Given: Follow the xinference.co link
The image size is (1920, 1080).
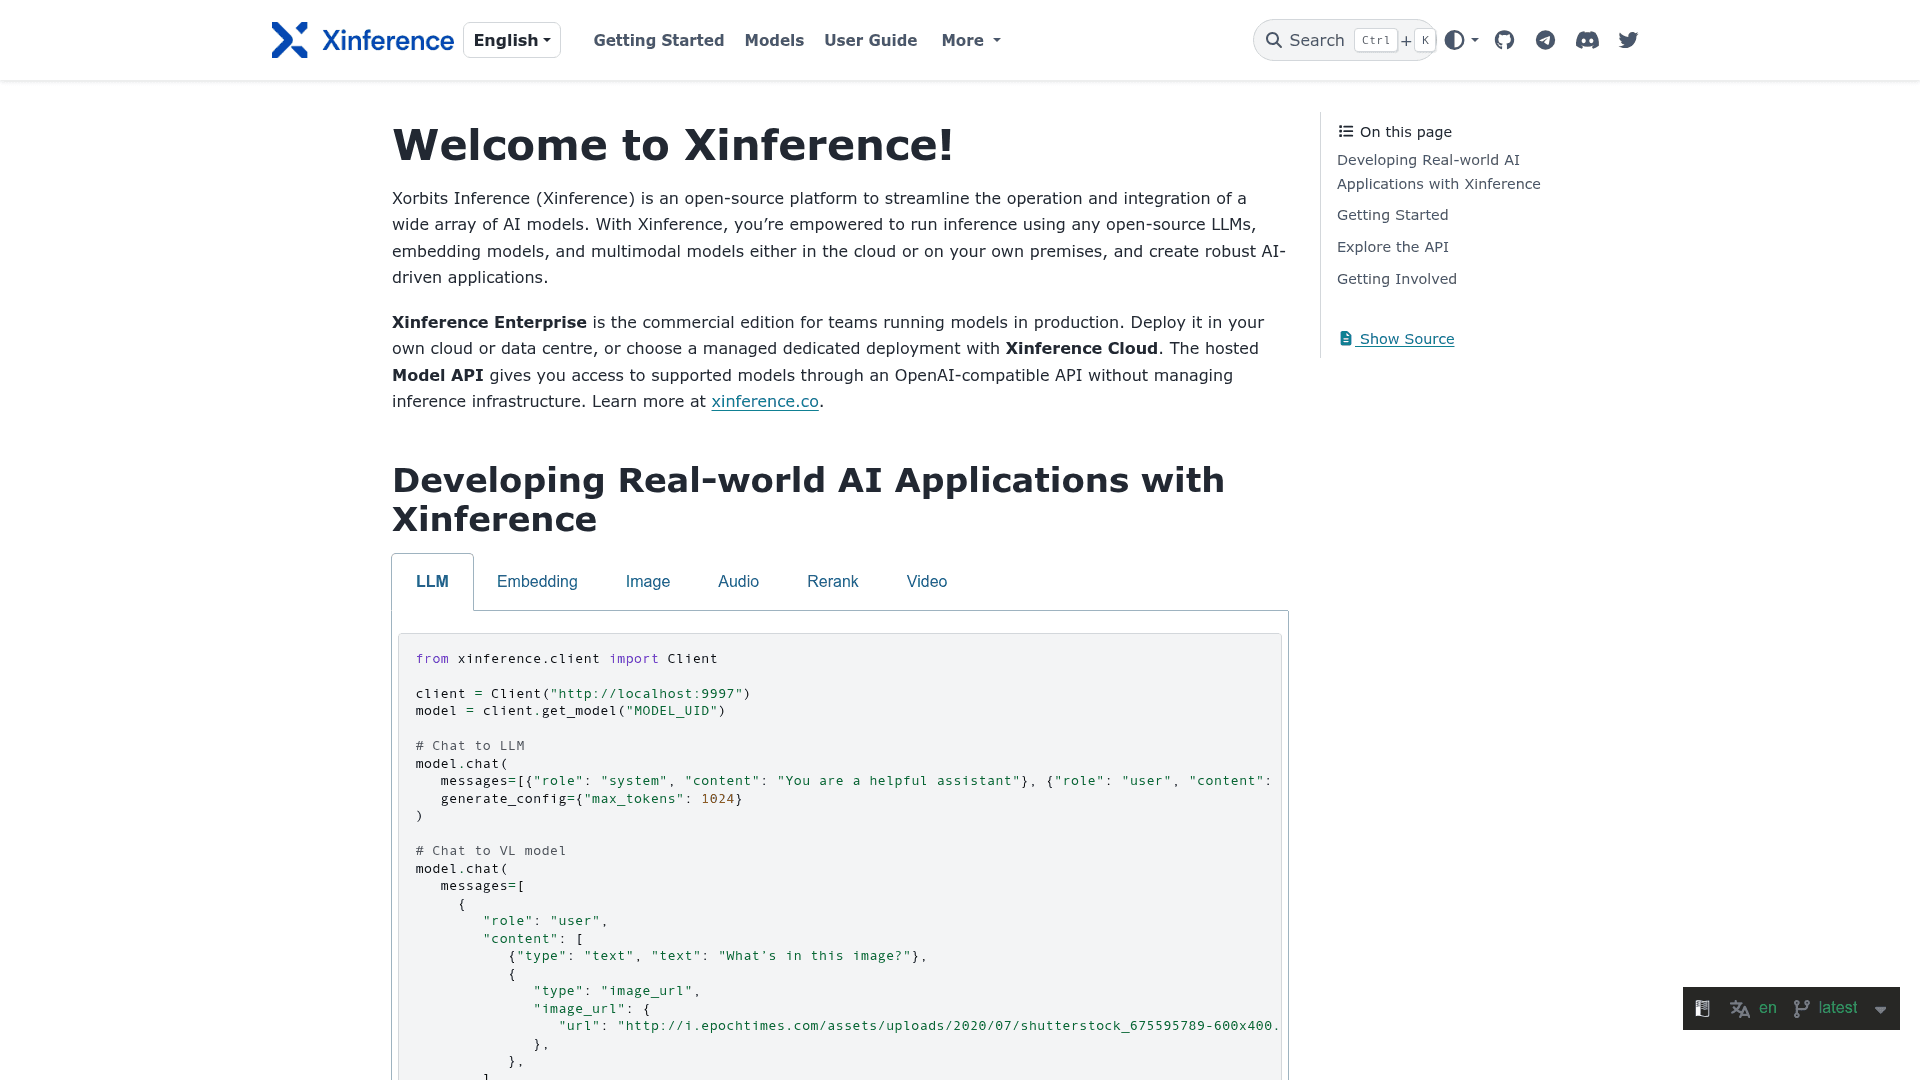Looking at the screenshot, I should tap(765, 401).
